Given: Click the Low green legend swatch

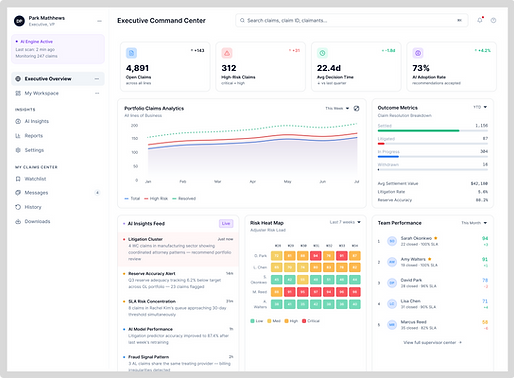Looking at the screenshot, I should [x=252, y=321].
